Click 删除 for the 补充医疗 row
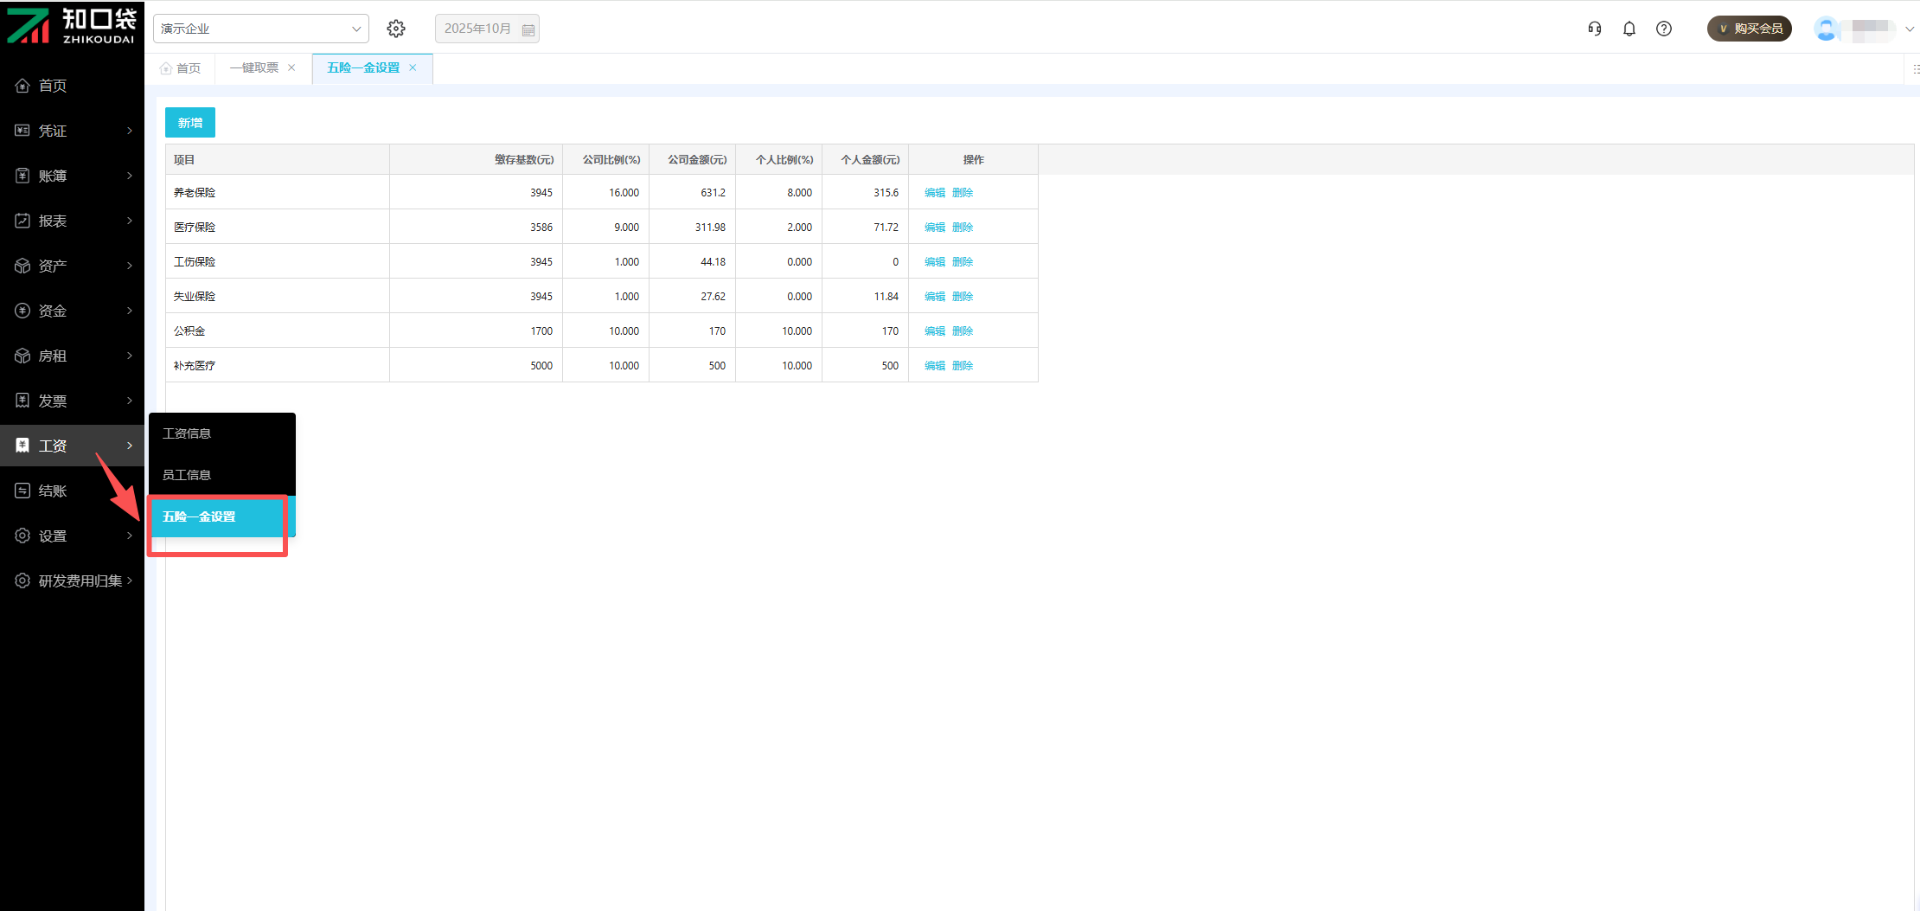The image size is (1920, 911). pyautogui.click(x=962, y=366)
